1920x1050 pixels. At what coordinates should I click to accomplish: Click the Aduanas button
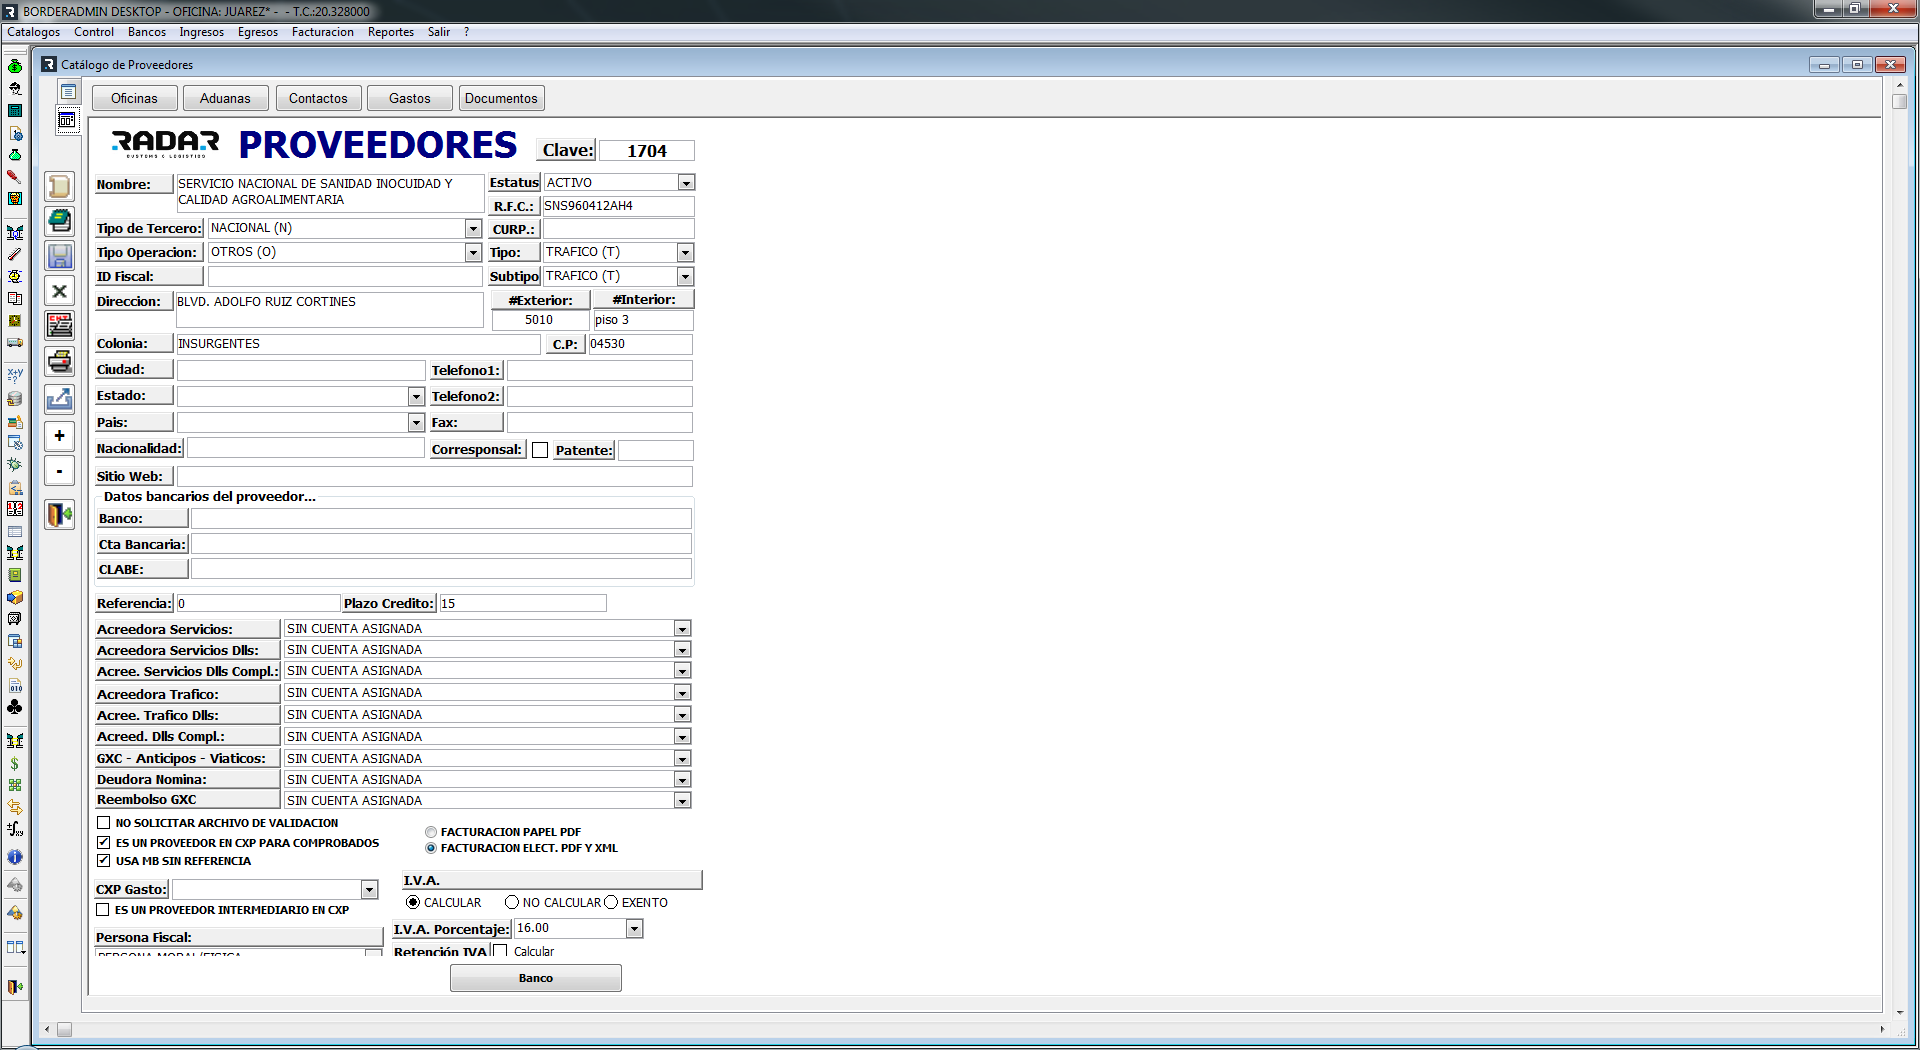[225, 98]
